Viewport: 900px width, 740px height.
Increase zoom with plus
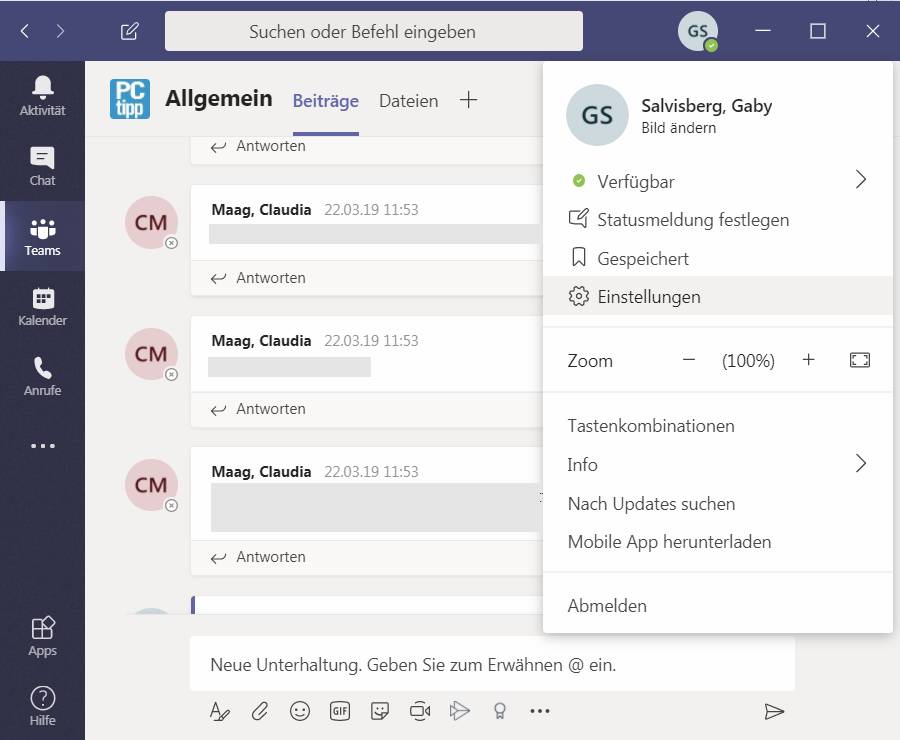[x=808, y=360]
